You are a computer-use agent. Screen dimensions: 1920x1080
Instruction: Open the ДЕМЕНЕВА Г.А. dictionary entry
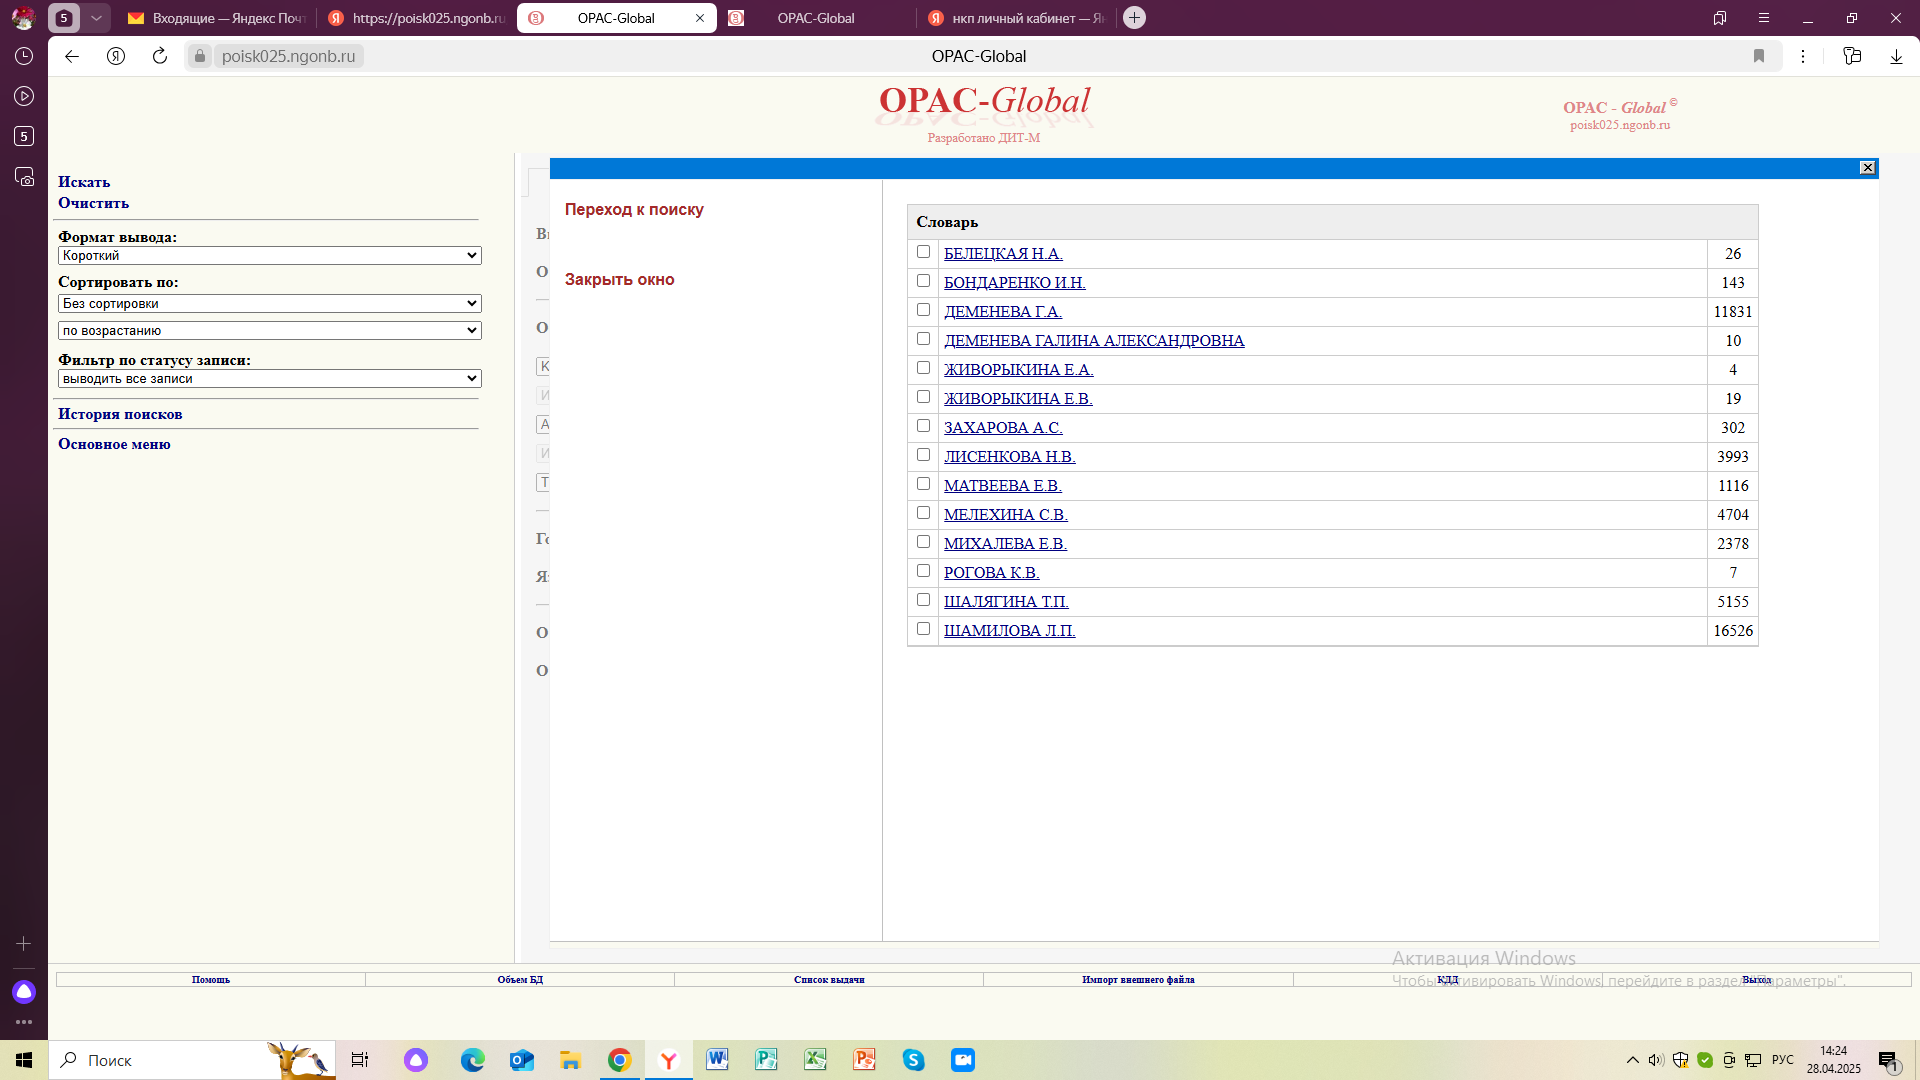tap(1002, 312)
